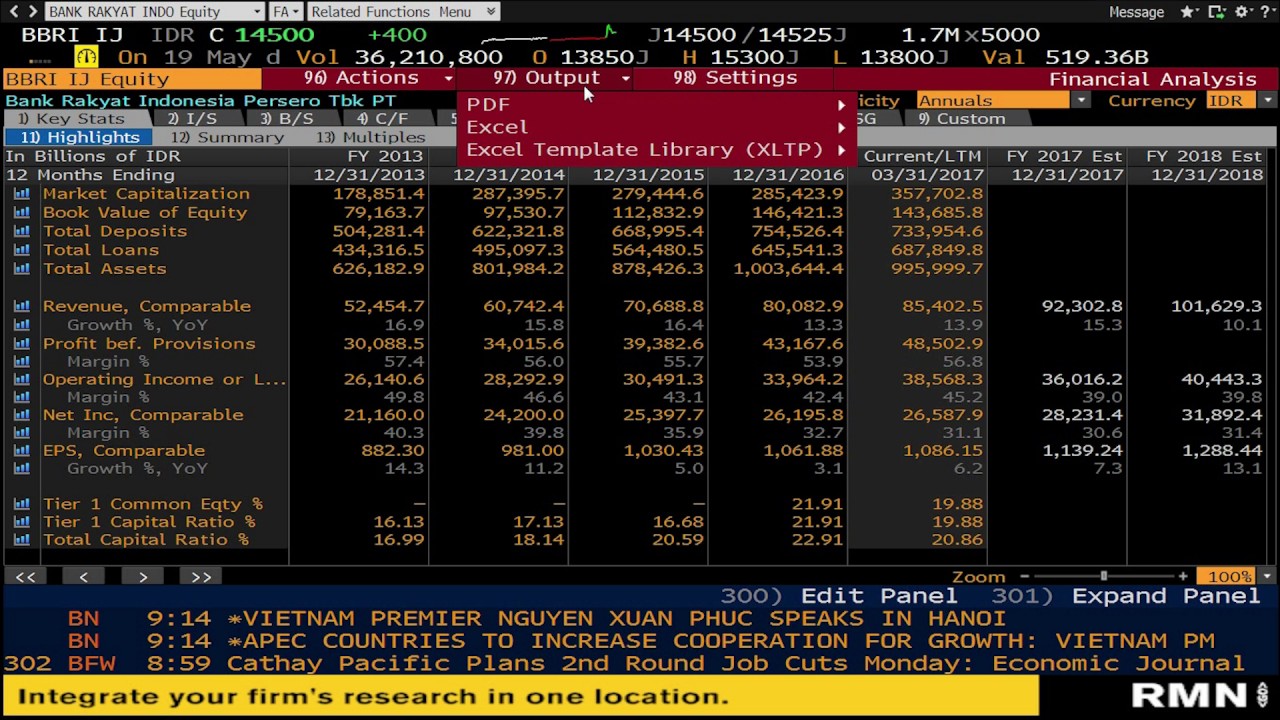Open the 98) Settings menu
Viewport: 1280px width, 720px height.
[735, 78]
